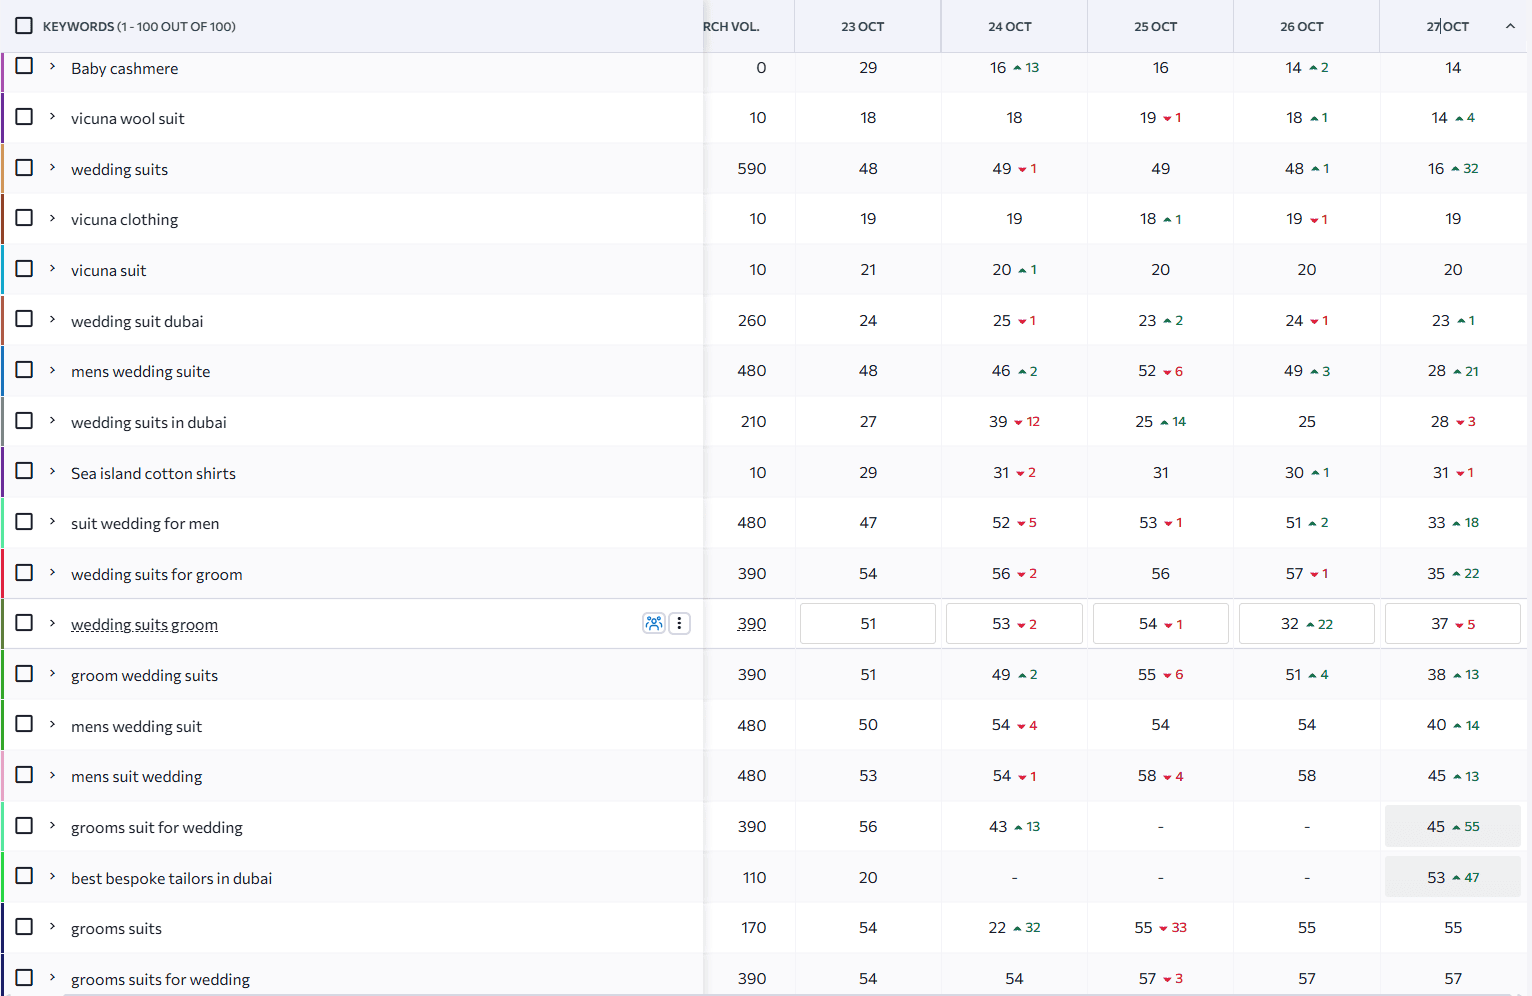
Task: Open three-dot menu for wedding suits groom
Action: coord(679,624)
